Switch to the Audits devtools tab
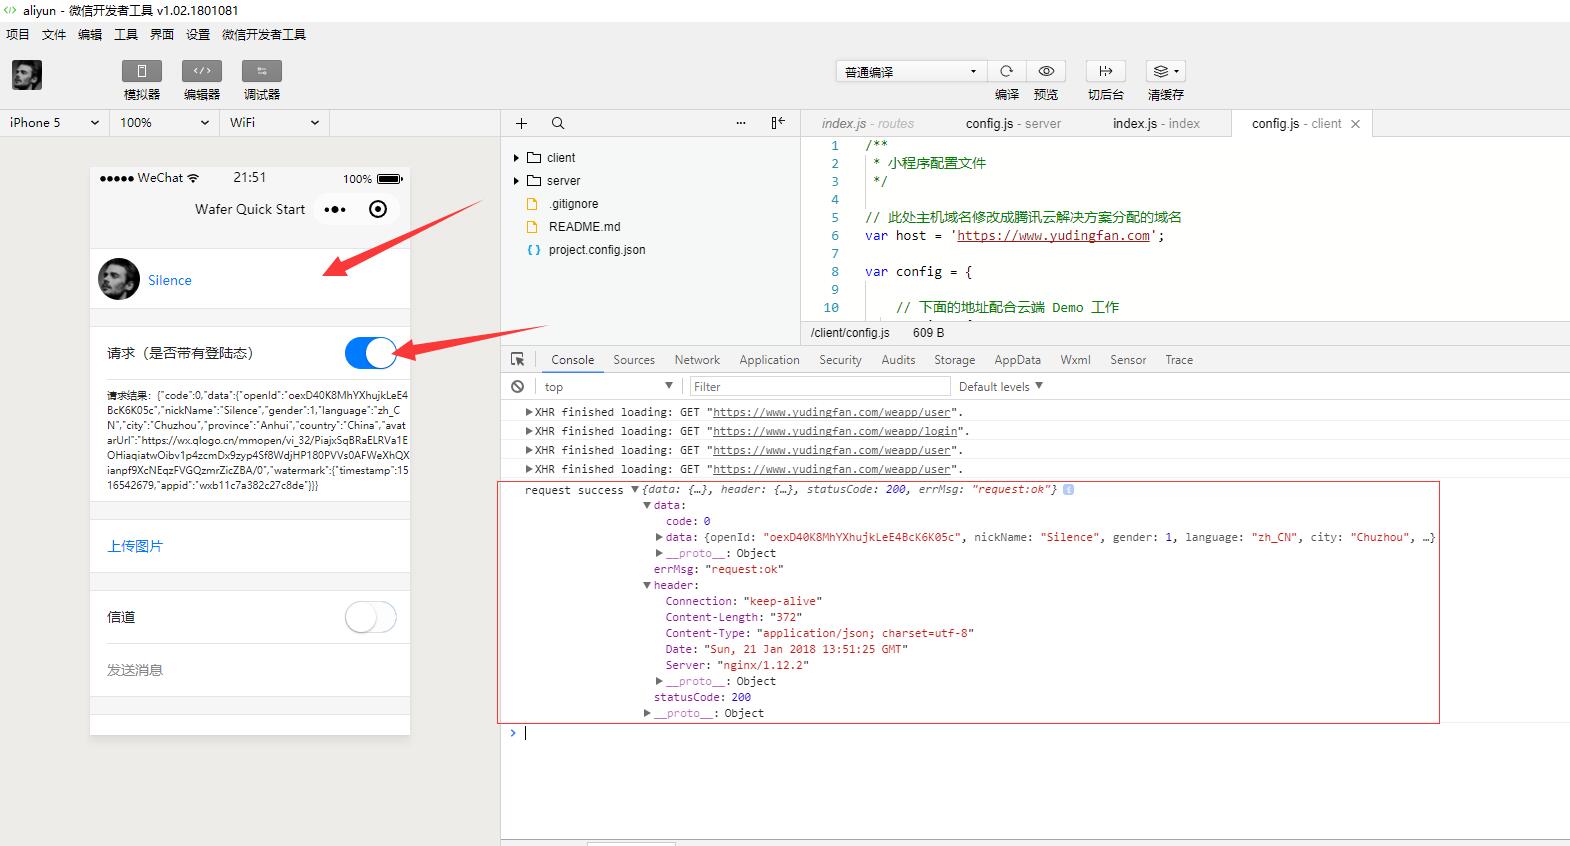 click(898, 359)
